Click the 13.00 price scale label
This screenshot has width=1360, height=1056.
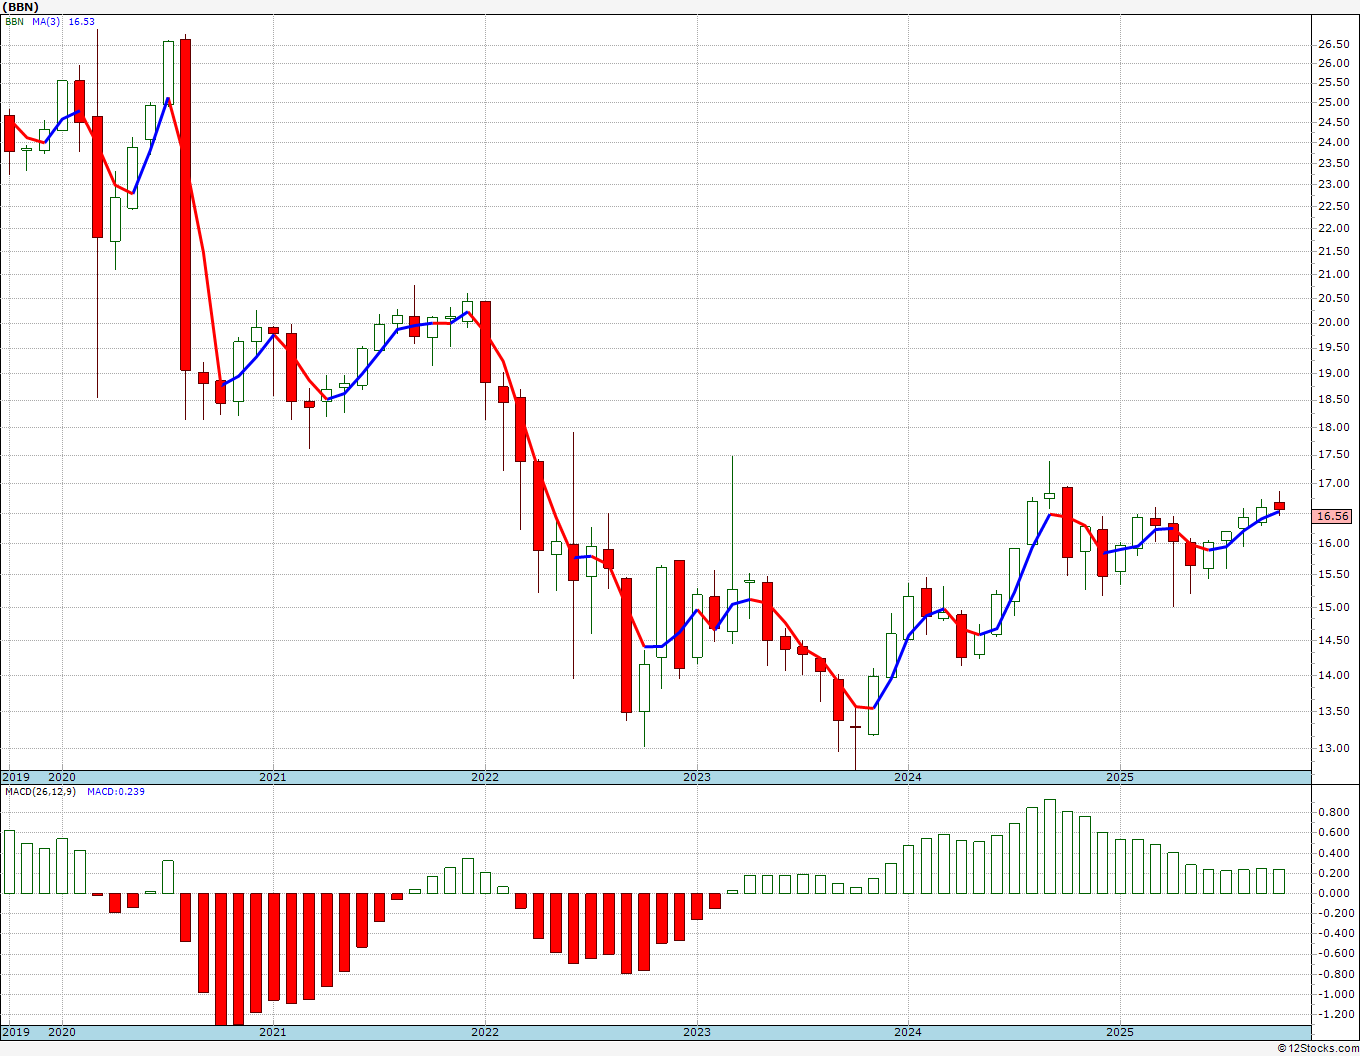point(1333,748)
